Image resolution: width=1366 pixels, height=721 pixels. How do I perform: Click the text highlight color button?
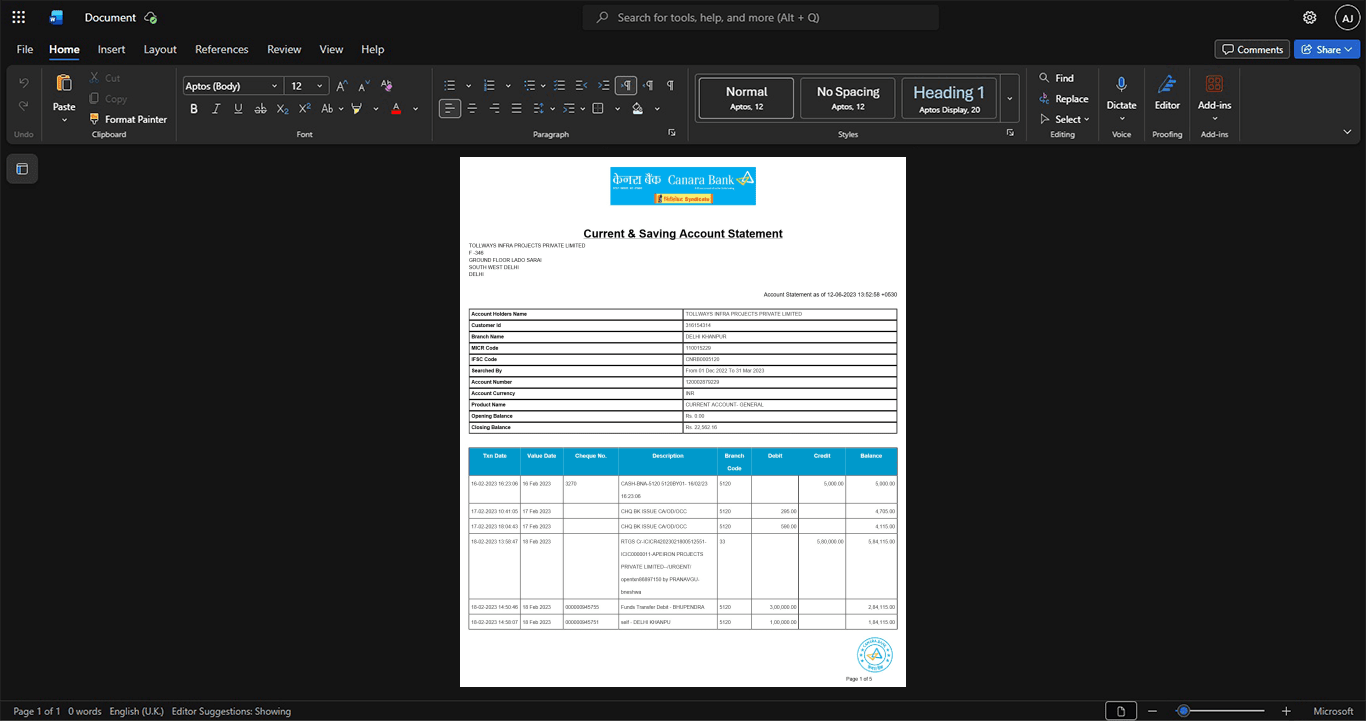coord(356,108)
